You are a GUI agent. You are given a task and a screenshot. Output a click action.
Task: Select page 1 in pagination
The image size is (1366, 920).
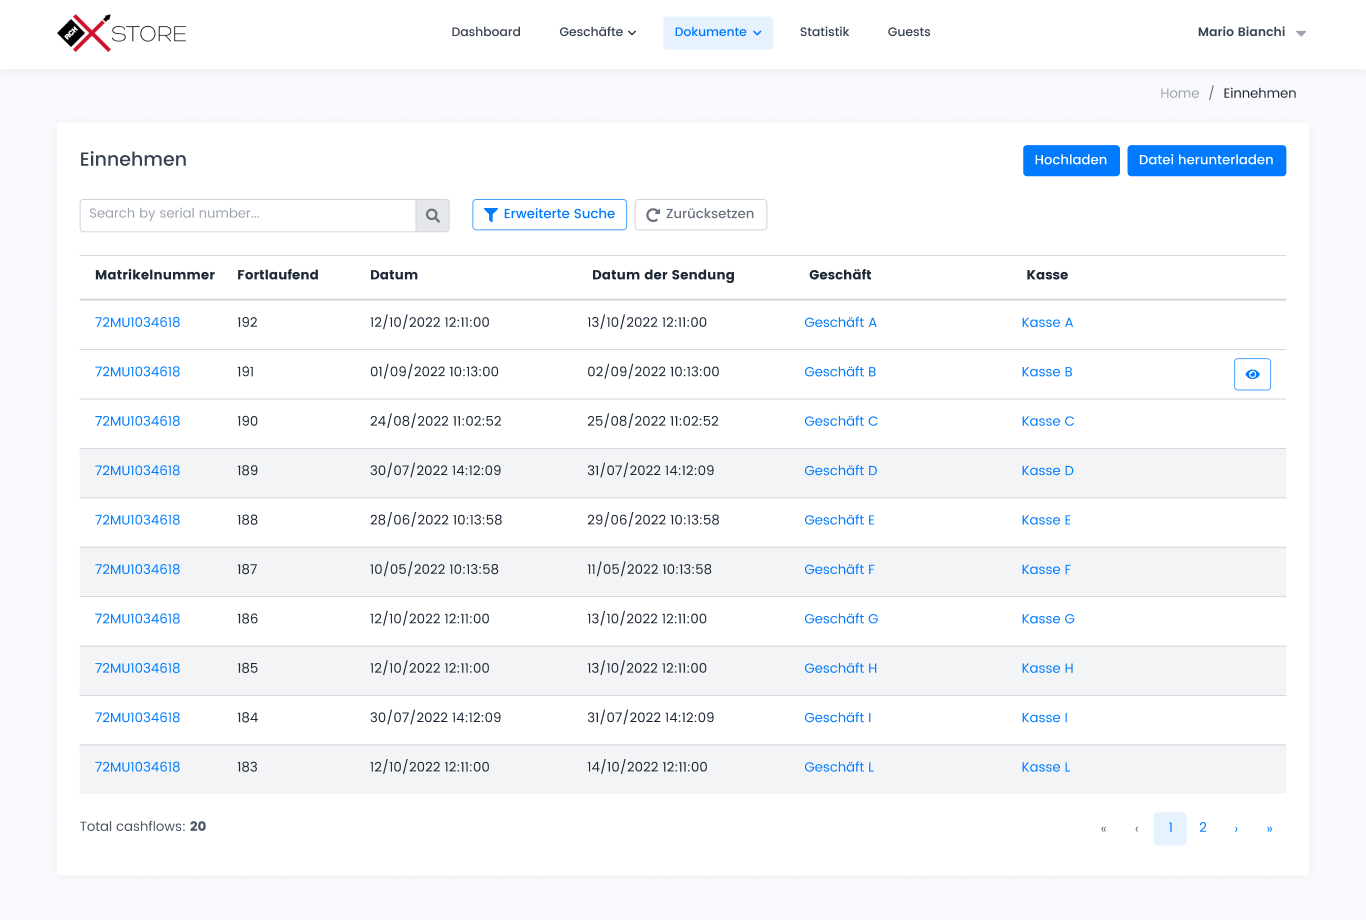1170,829
